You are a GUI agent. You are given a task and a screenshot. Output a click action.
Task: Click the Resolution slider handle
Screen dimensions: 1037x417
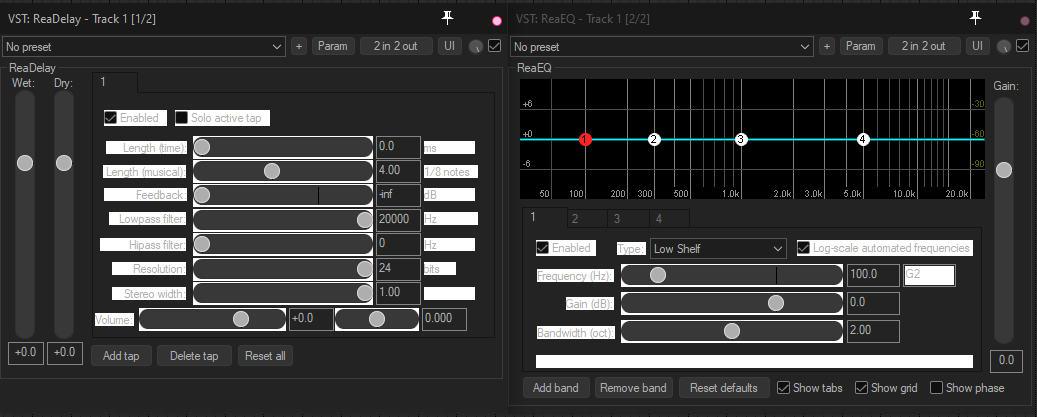pyautogui.click(x=364, y=269)
